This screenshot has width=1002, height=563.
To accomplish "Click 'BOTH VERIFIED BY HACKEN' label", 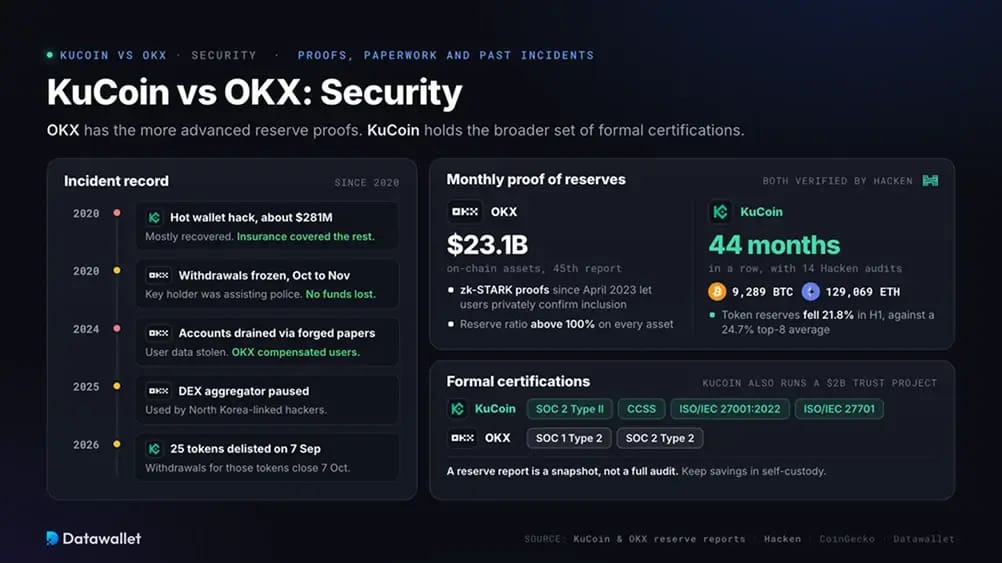I will (838, 181).
